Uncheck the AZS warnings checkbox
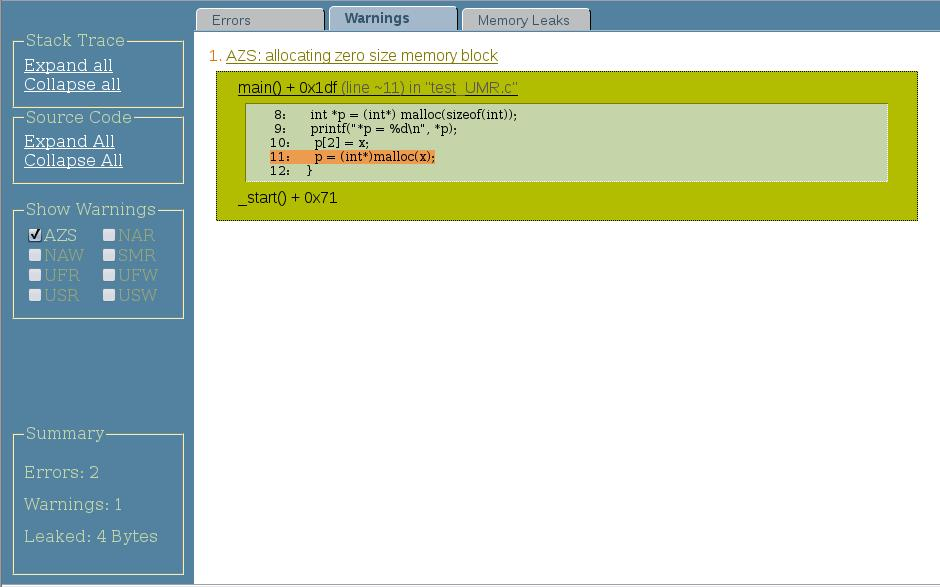This screenshot has width=940, height=587. point(35,235)
